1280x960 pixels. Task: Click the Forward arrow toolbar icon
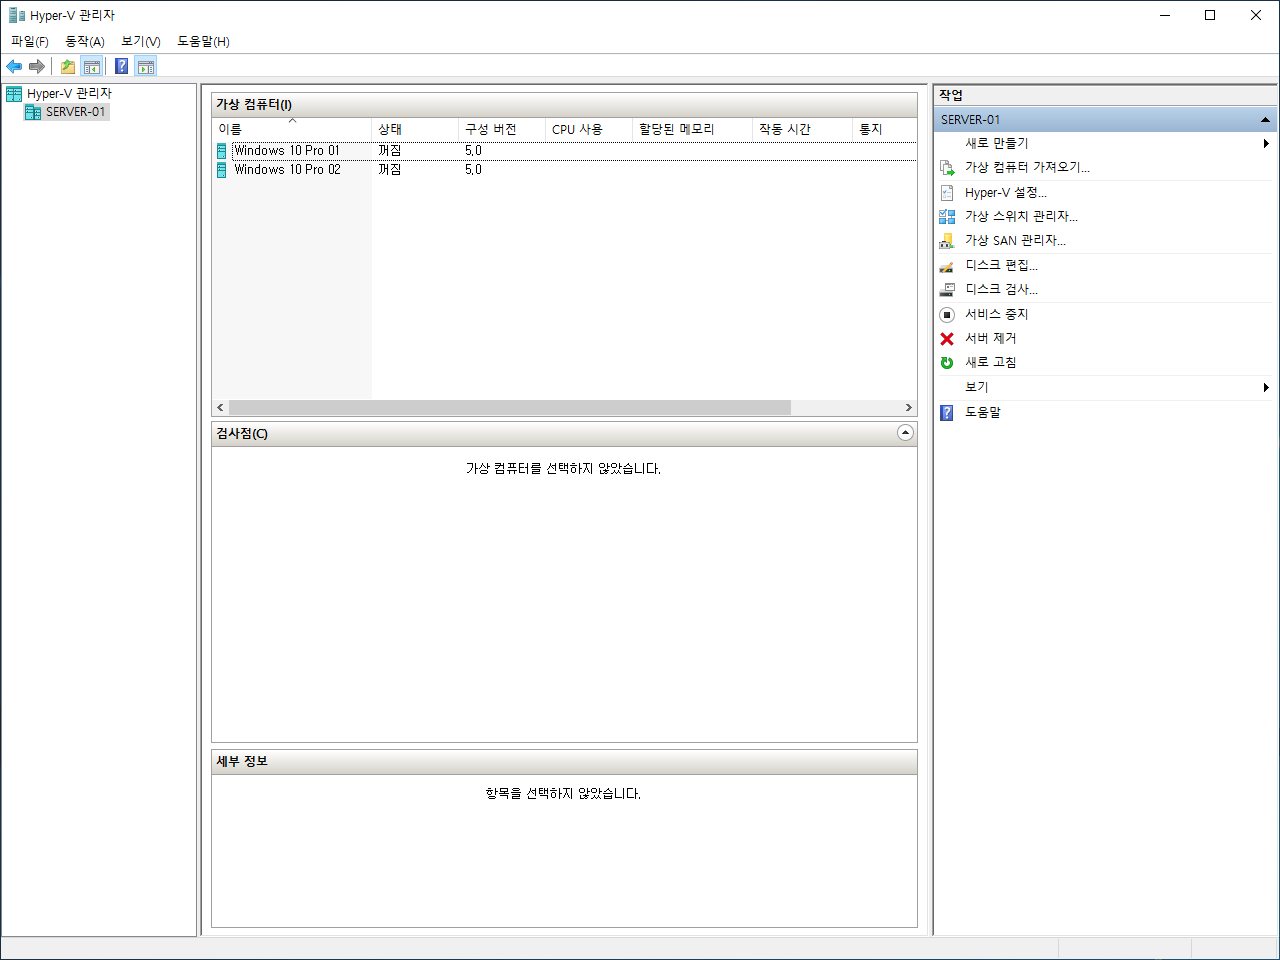(x=37, y=67)
